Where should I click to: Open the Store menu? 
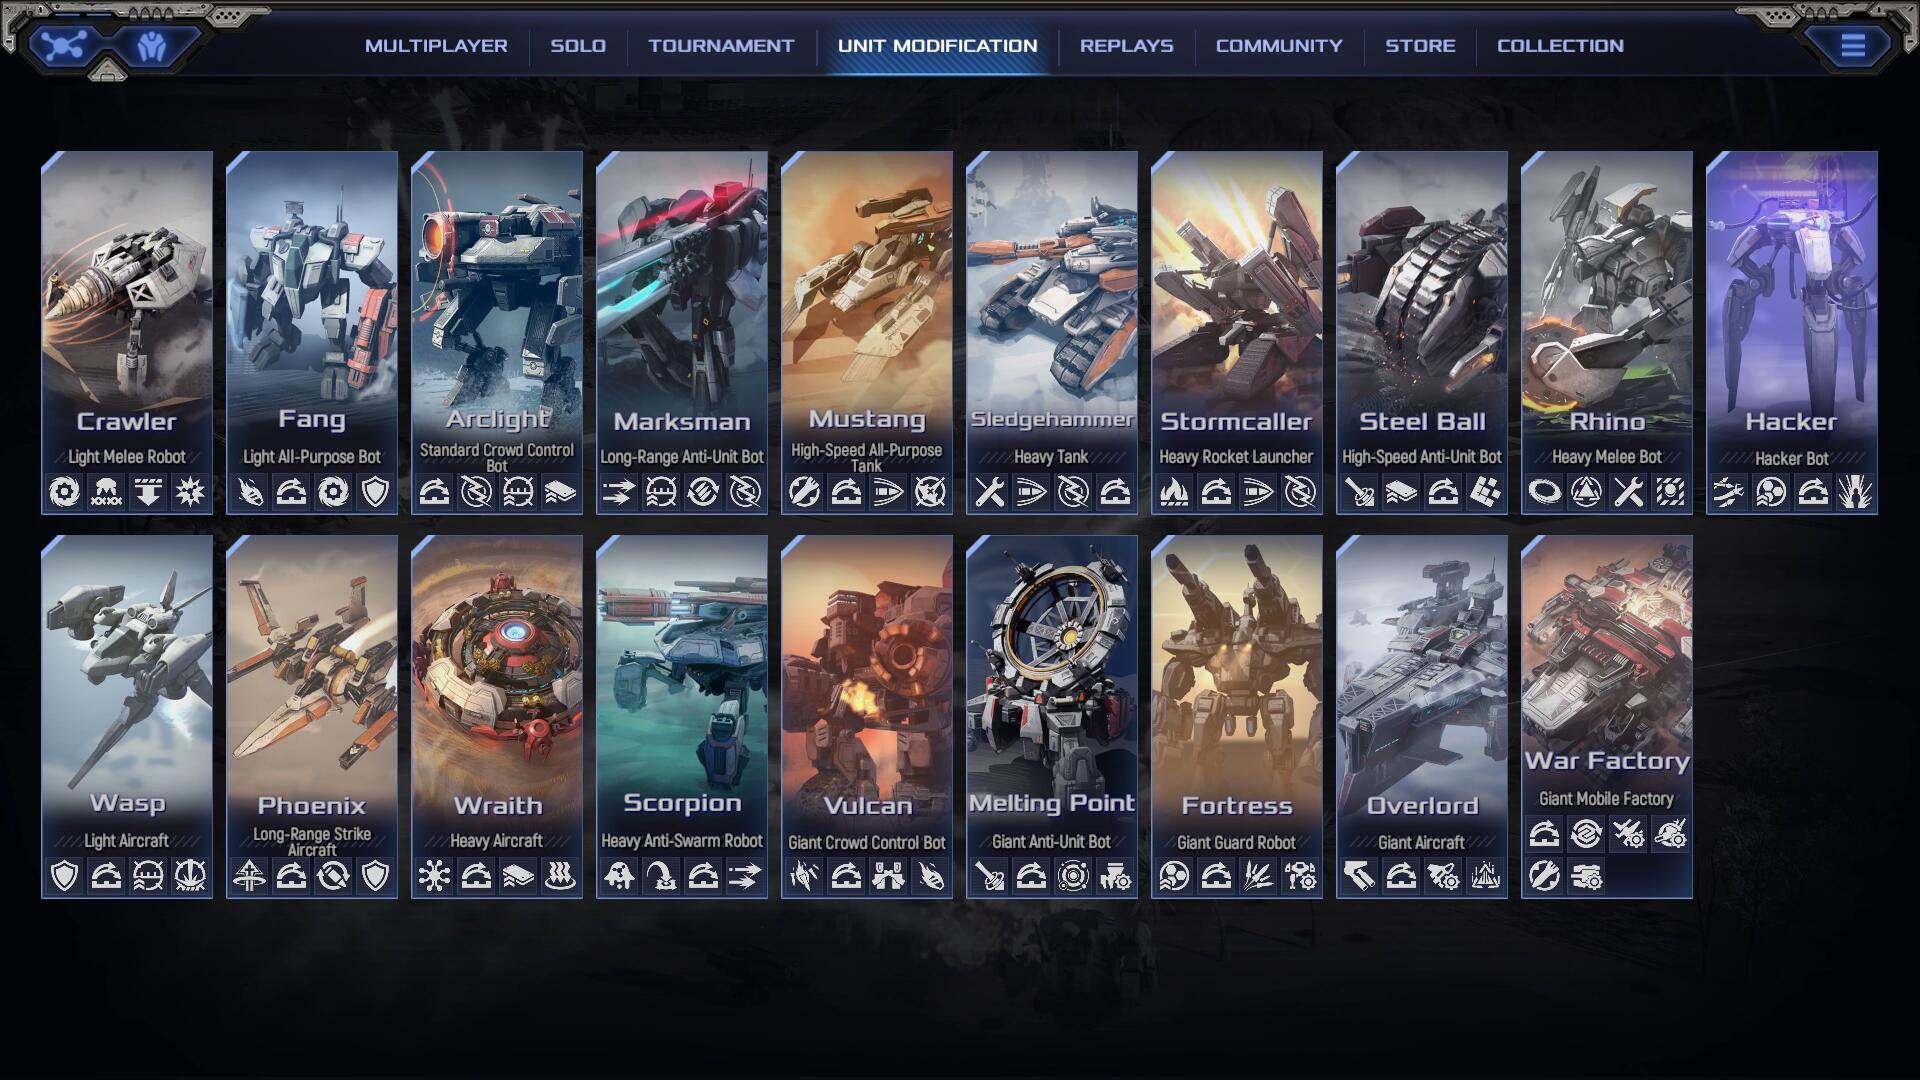pyautogui.click(x=1421, y=45)
